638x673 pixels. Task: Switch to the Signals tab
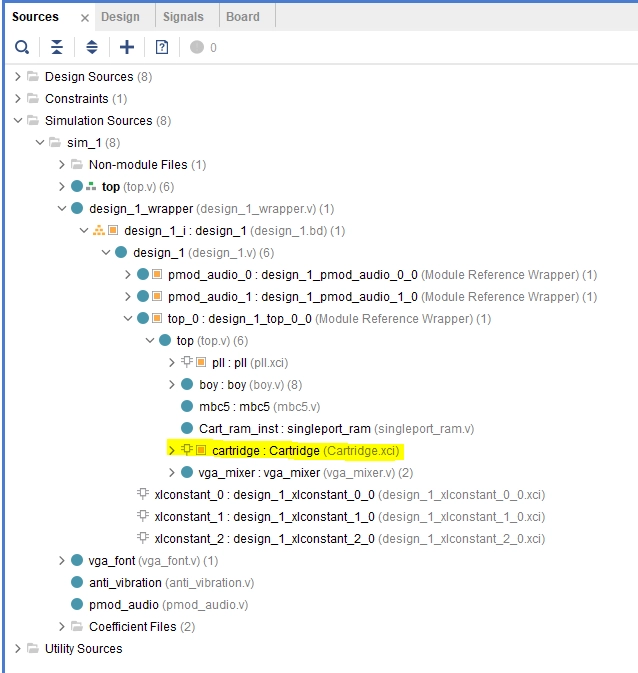(x=183, y=17)
